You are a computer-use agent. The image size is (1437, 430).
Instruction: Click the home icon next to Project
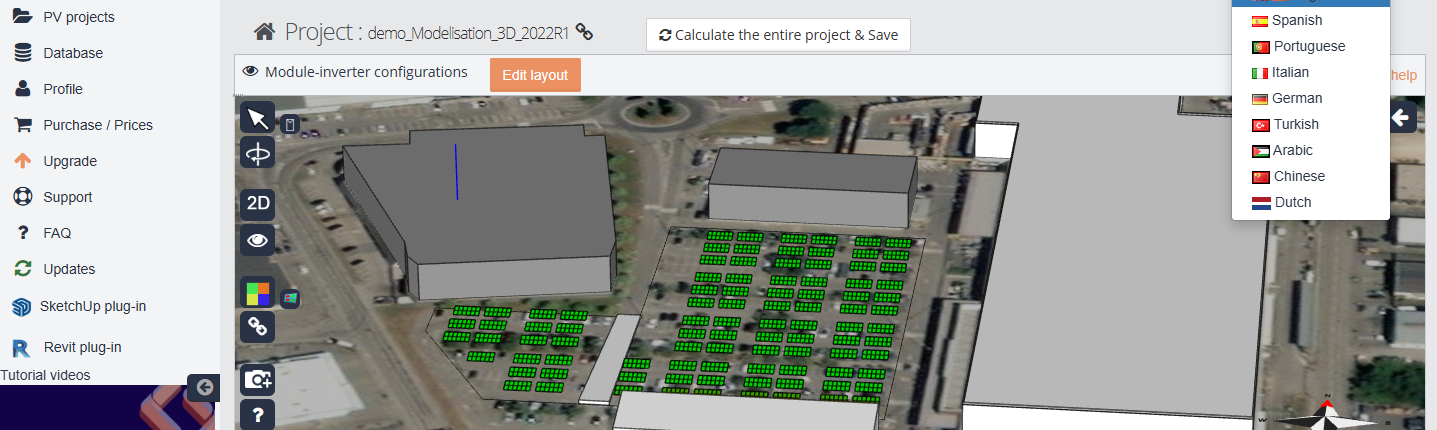264,32
